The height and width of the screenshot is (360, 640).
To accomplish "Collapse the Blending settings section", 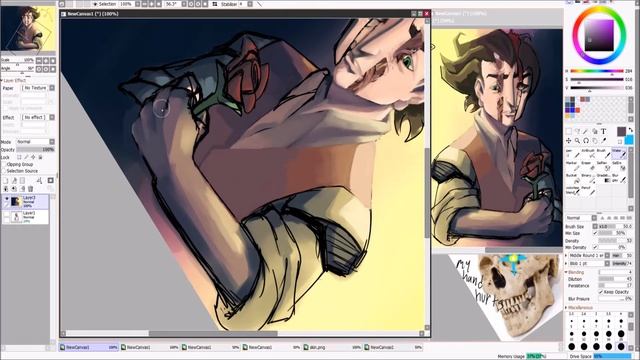I will [x=567, y=272].
